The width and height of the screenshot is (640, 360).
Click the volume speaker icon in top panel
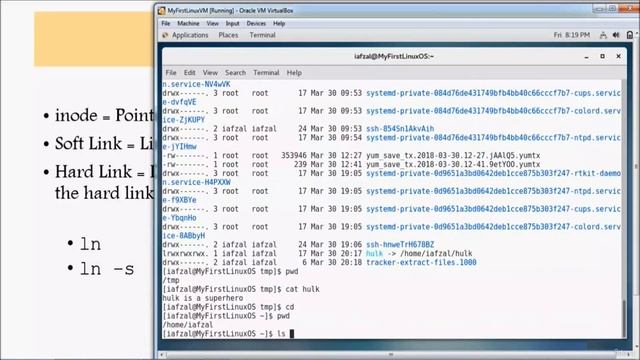point(616,36)
